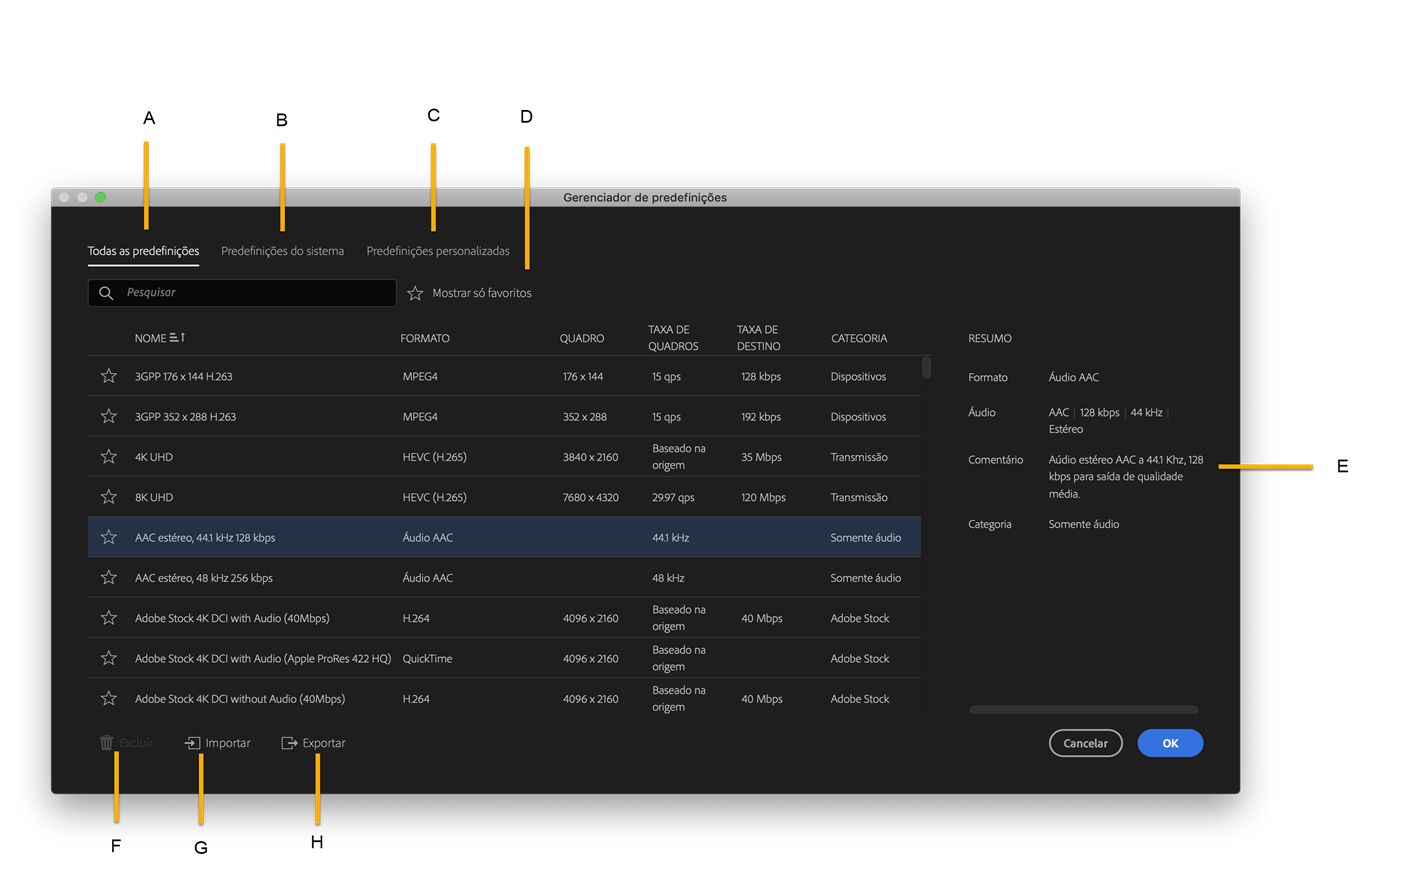Select AAC estéreo, 44.1 kHz 128 kbps name

[x=205, y=538]
